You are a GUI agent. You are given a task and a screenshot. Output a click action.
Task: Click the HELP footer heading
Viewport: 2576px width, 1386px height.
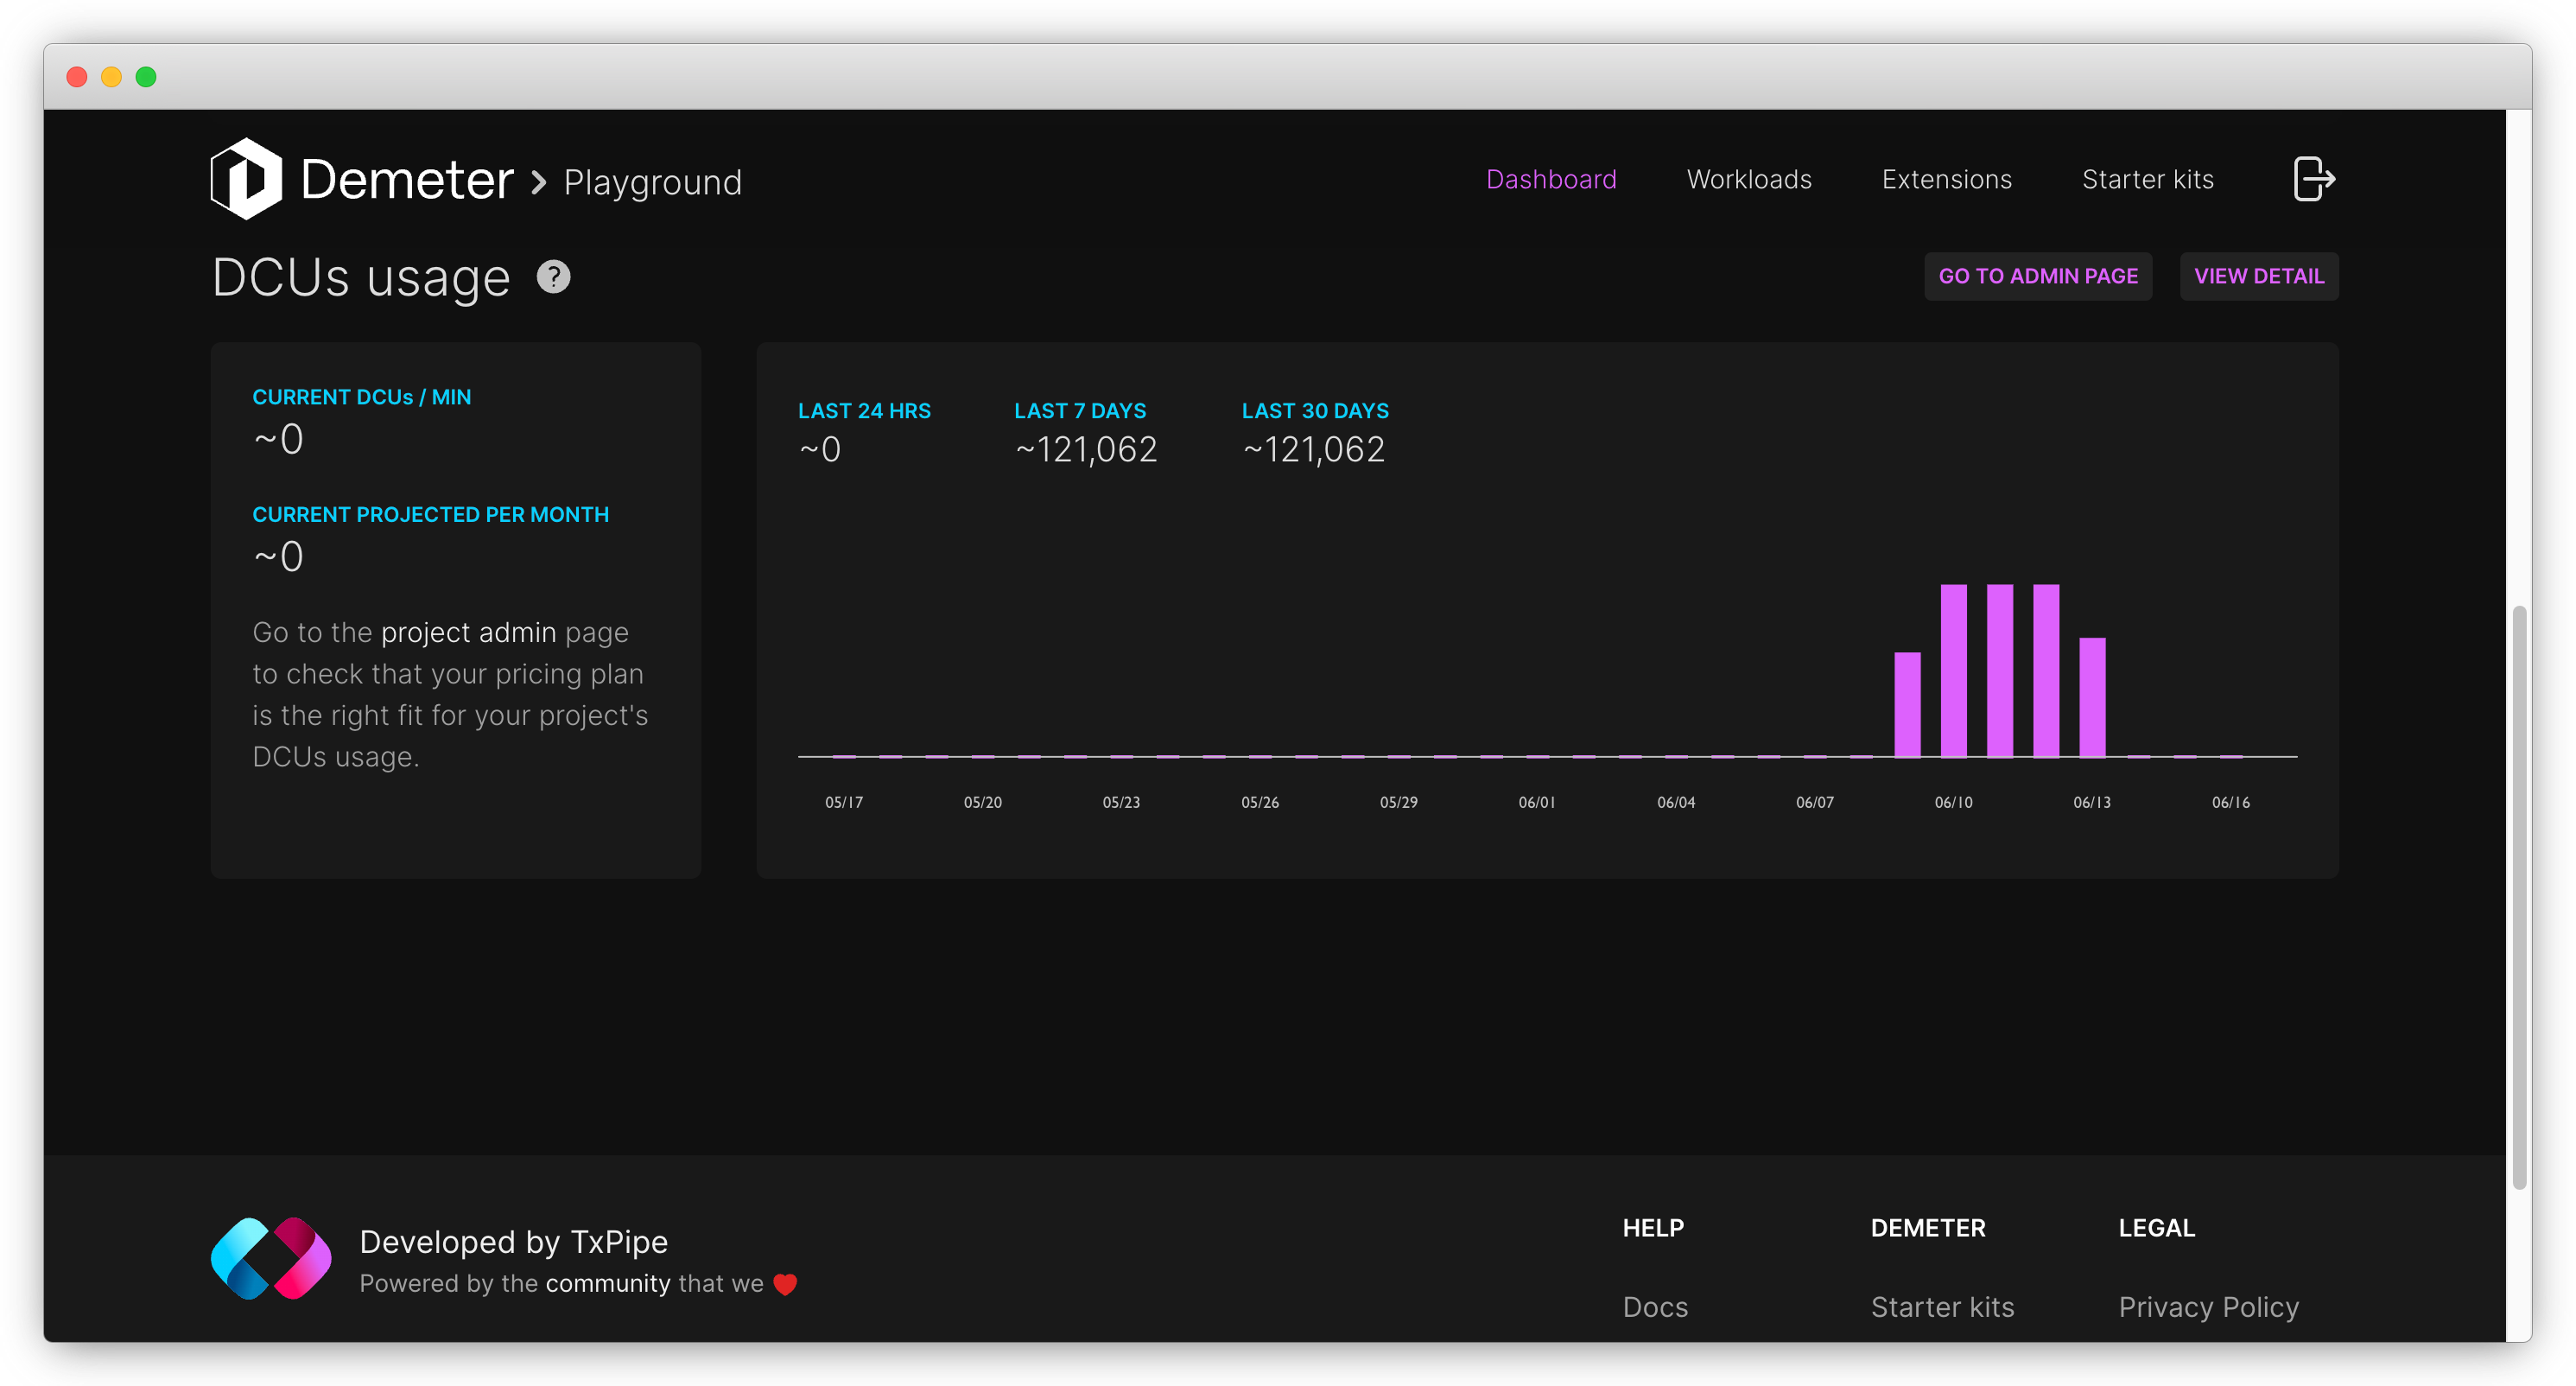click(1653, 1228)
